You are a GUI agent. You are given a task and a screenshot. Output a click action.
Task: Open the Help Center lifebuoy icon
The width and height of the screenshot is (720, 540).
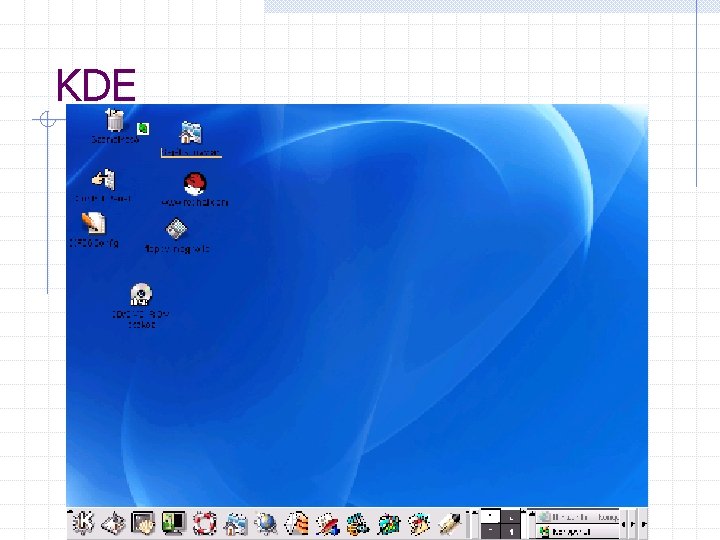pos(204,523)
